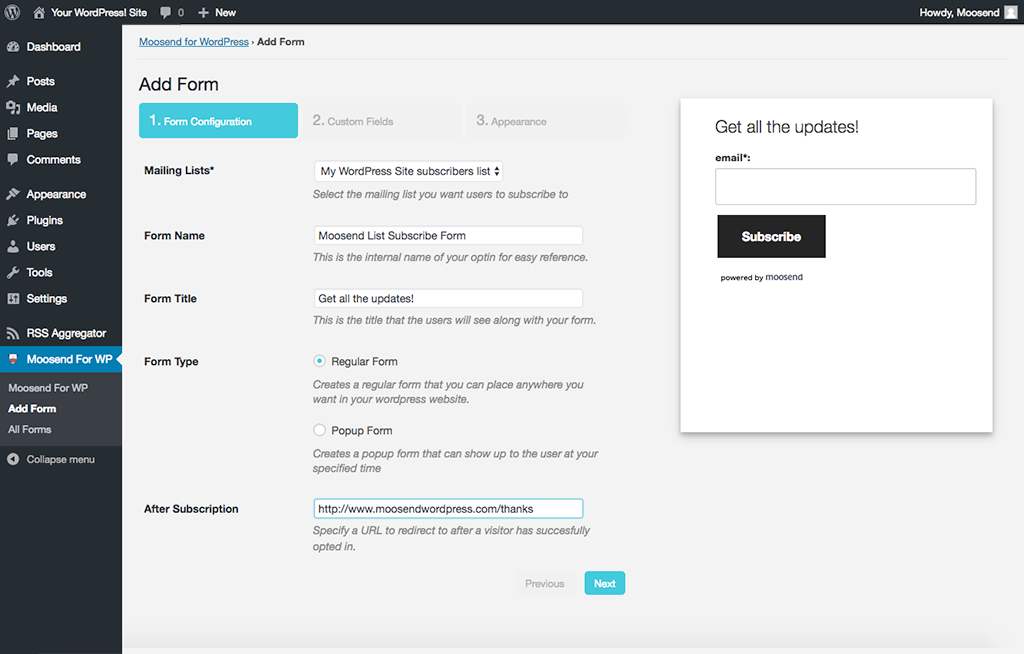Click the Form Name input field
This screenshot has height=654, width=1024.
click(448, 235)
